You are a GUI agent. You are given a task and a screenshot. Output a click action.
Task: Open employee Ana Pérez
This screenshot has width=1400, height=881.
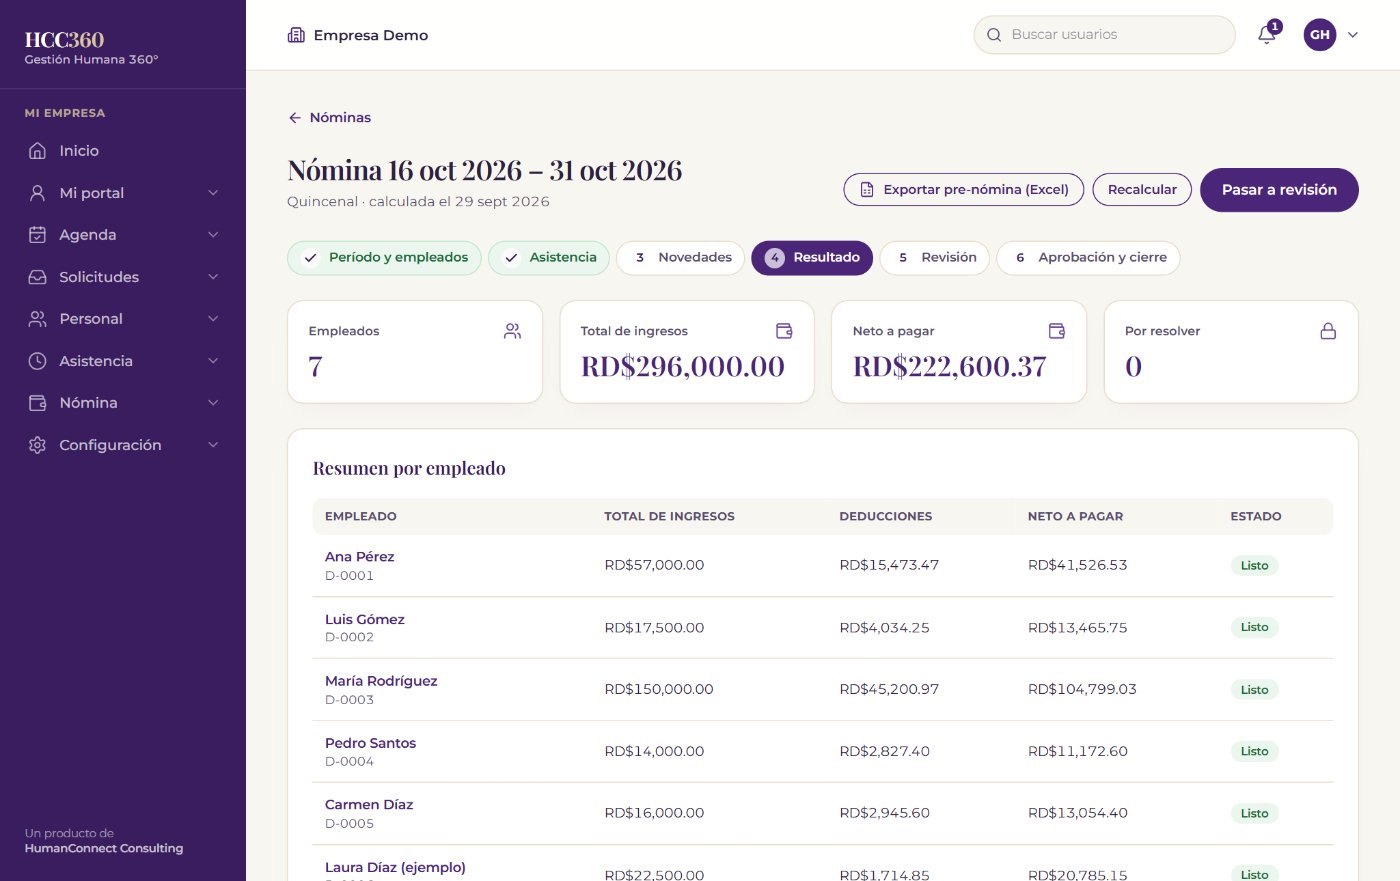[x=360, y=557]
